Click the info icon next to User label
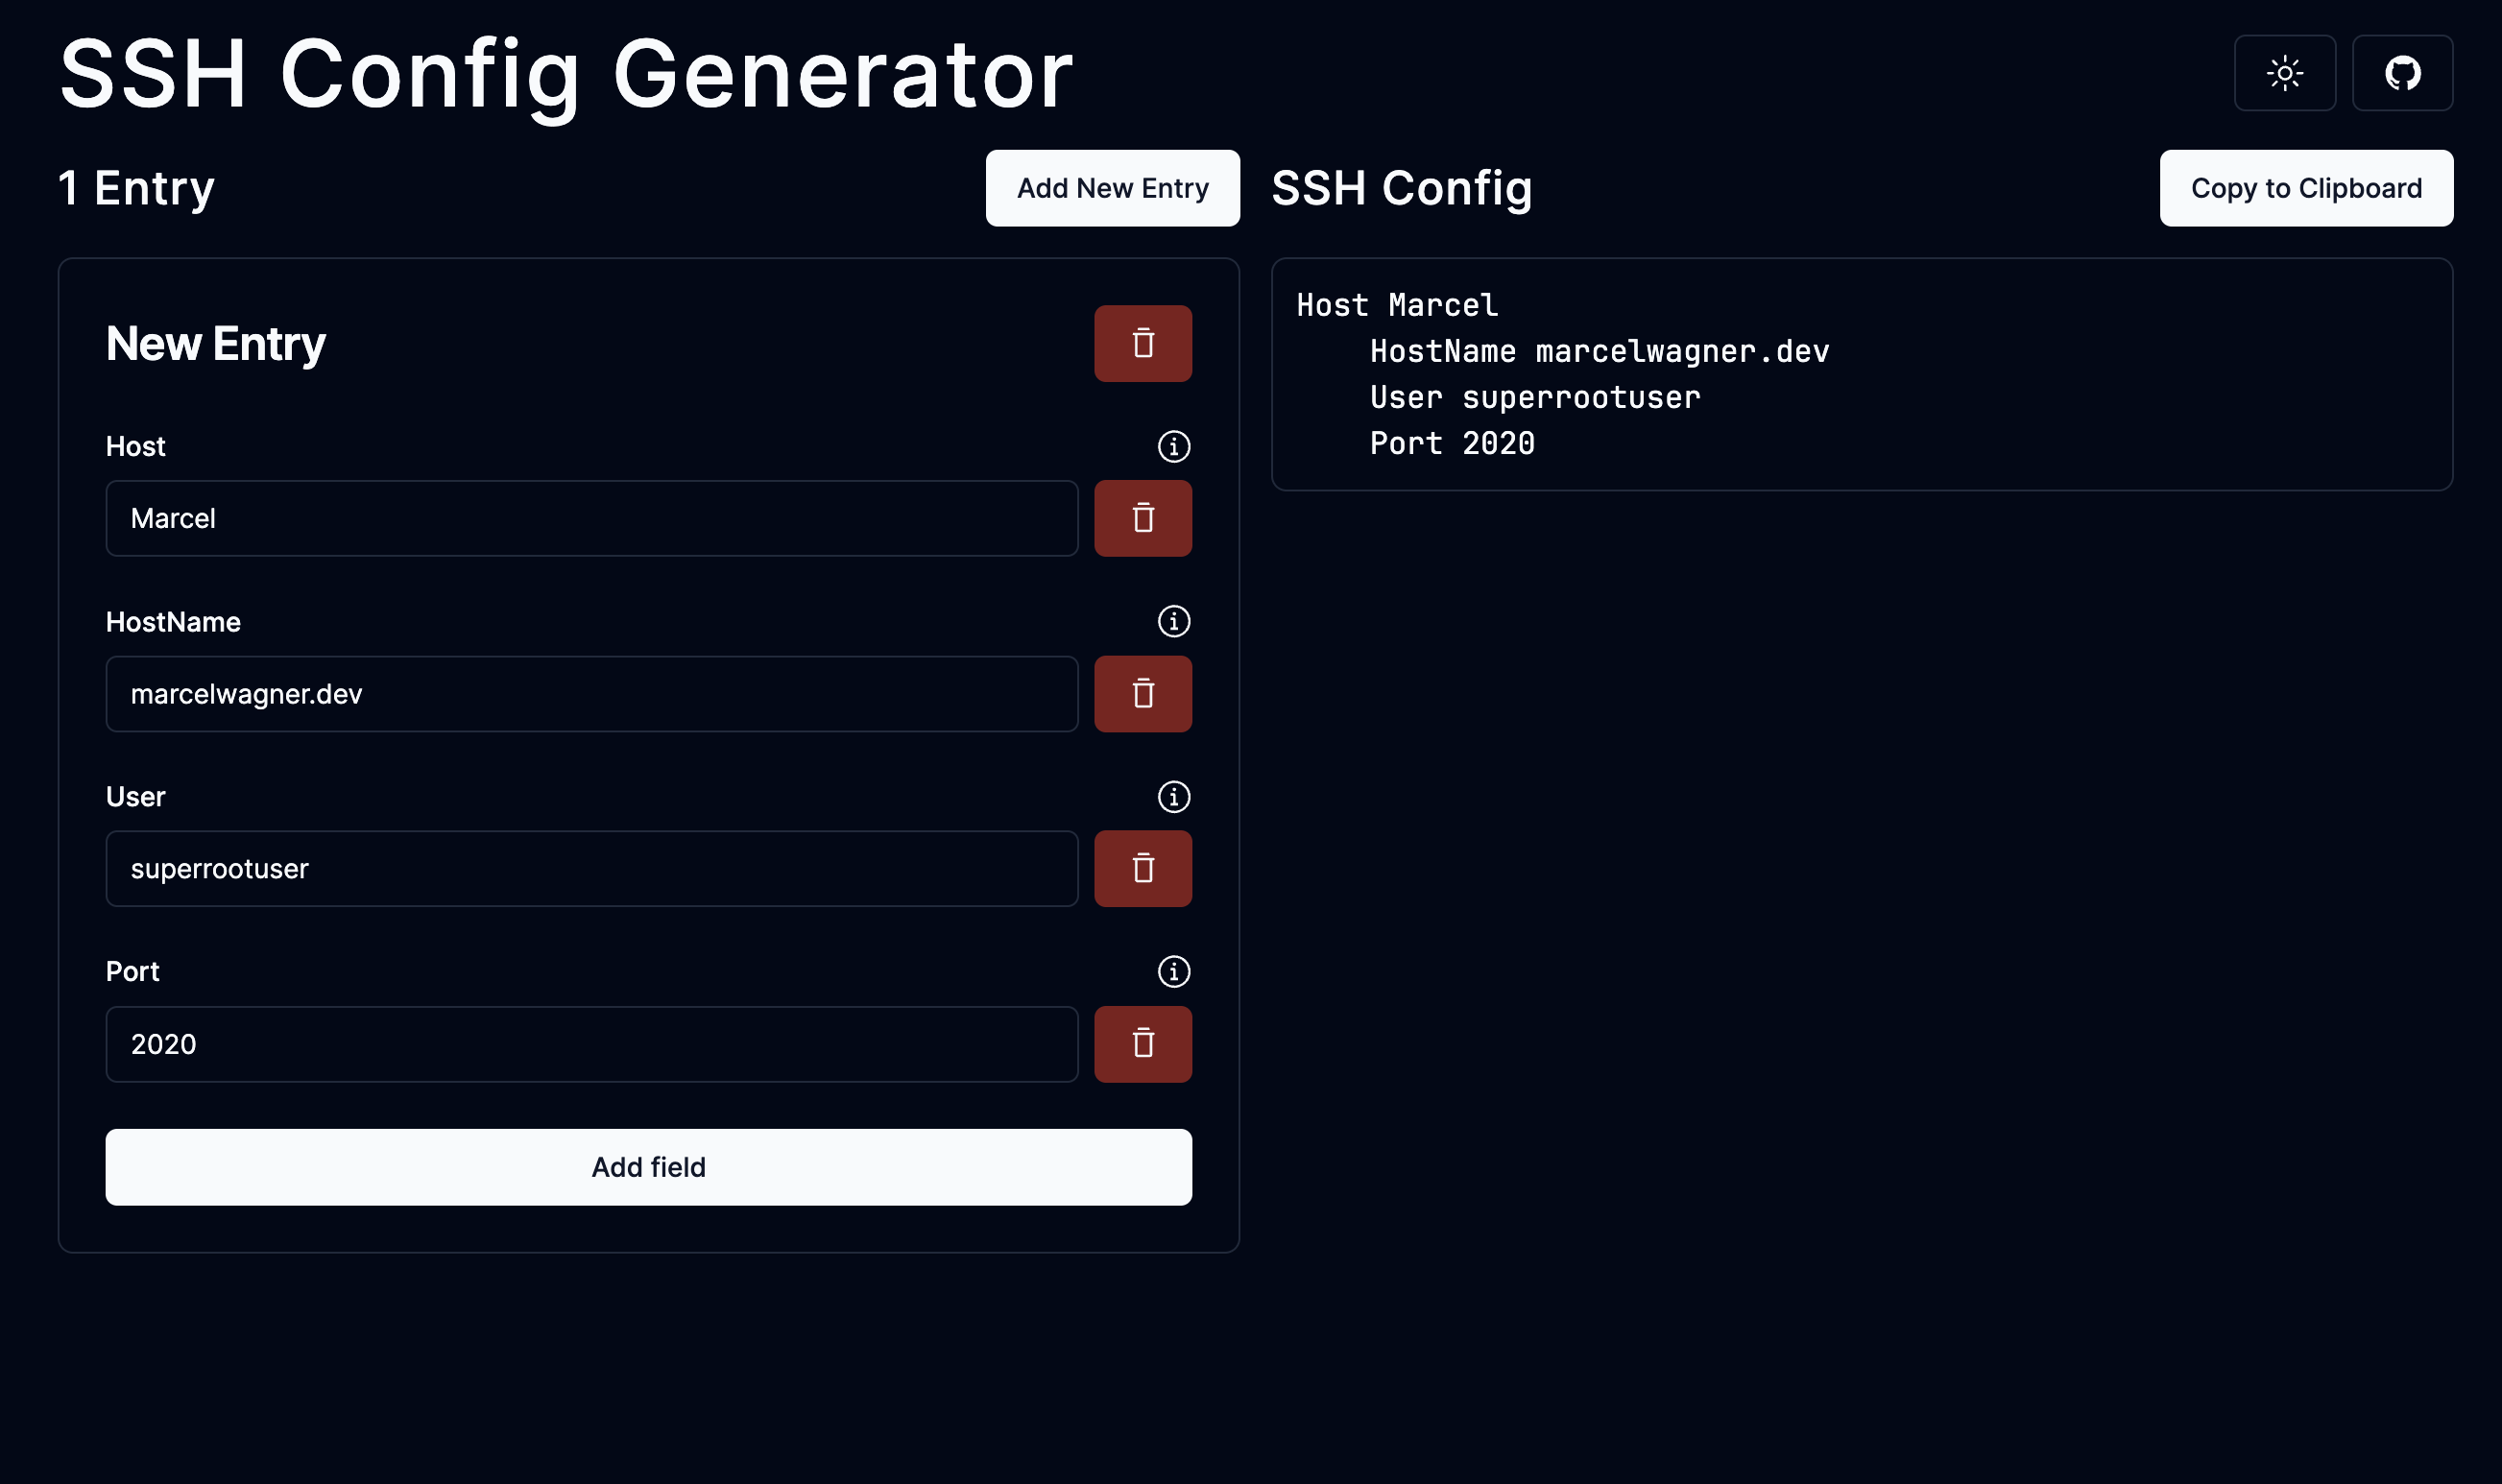 tap(1173, 797)
